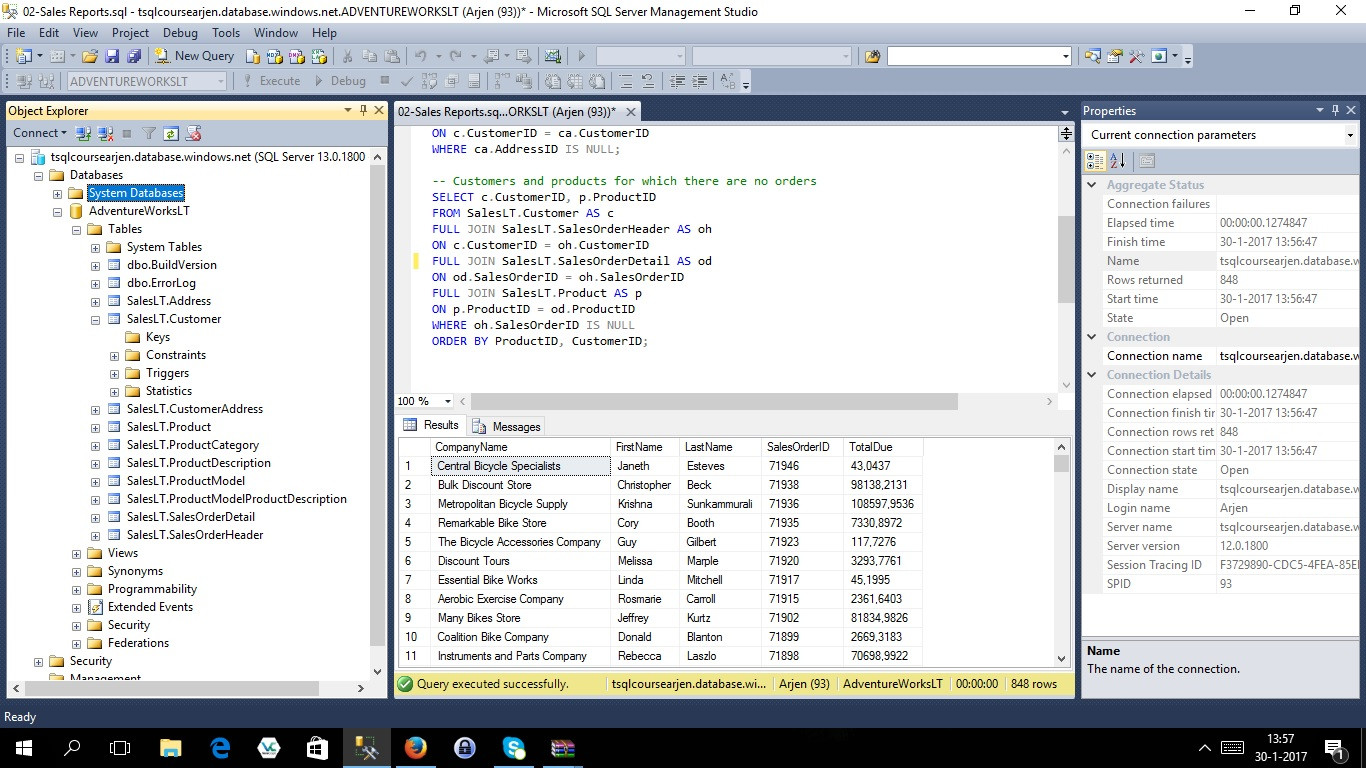Click the Debug button
Screen dimensions: 1366x768
(x=339, y=81)
